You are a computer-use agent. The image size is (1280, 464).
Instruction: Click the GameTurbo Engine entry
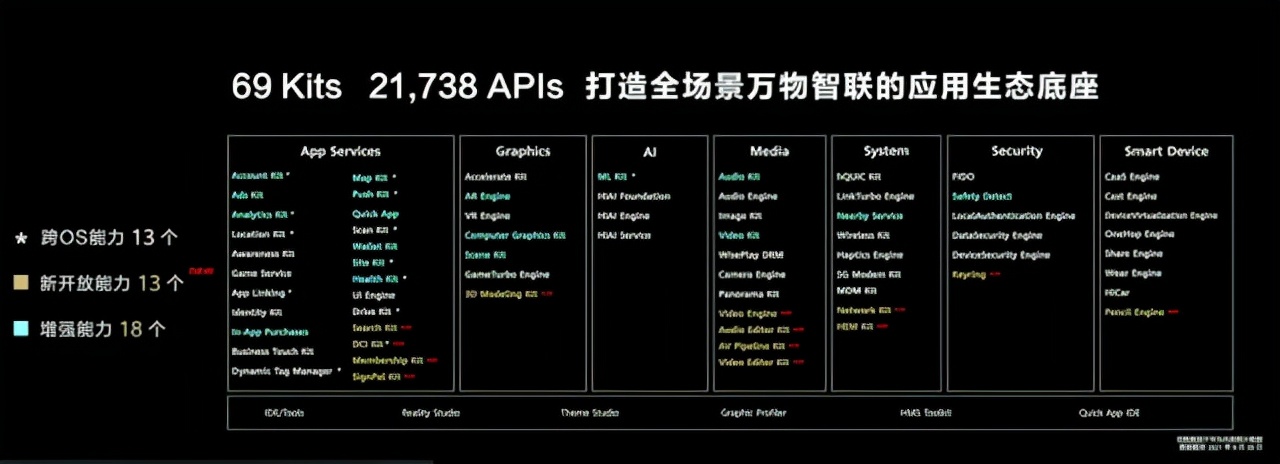[506, 274]
